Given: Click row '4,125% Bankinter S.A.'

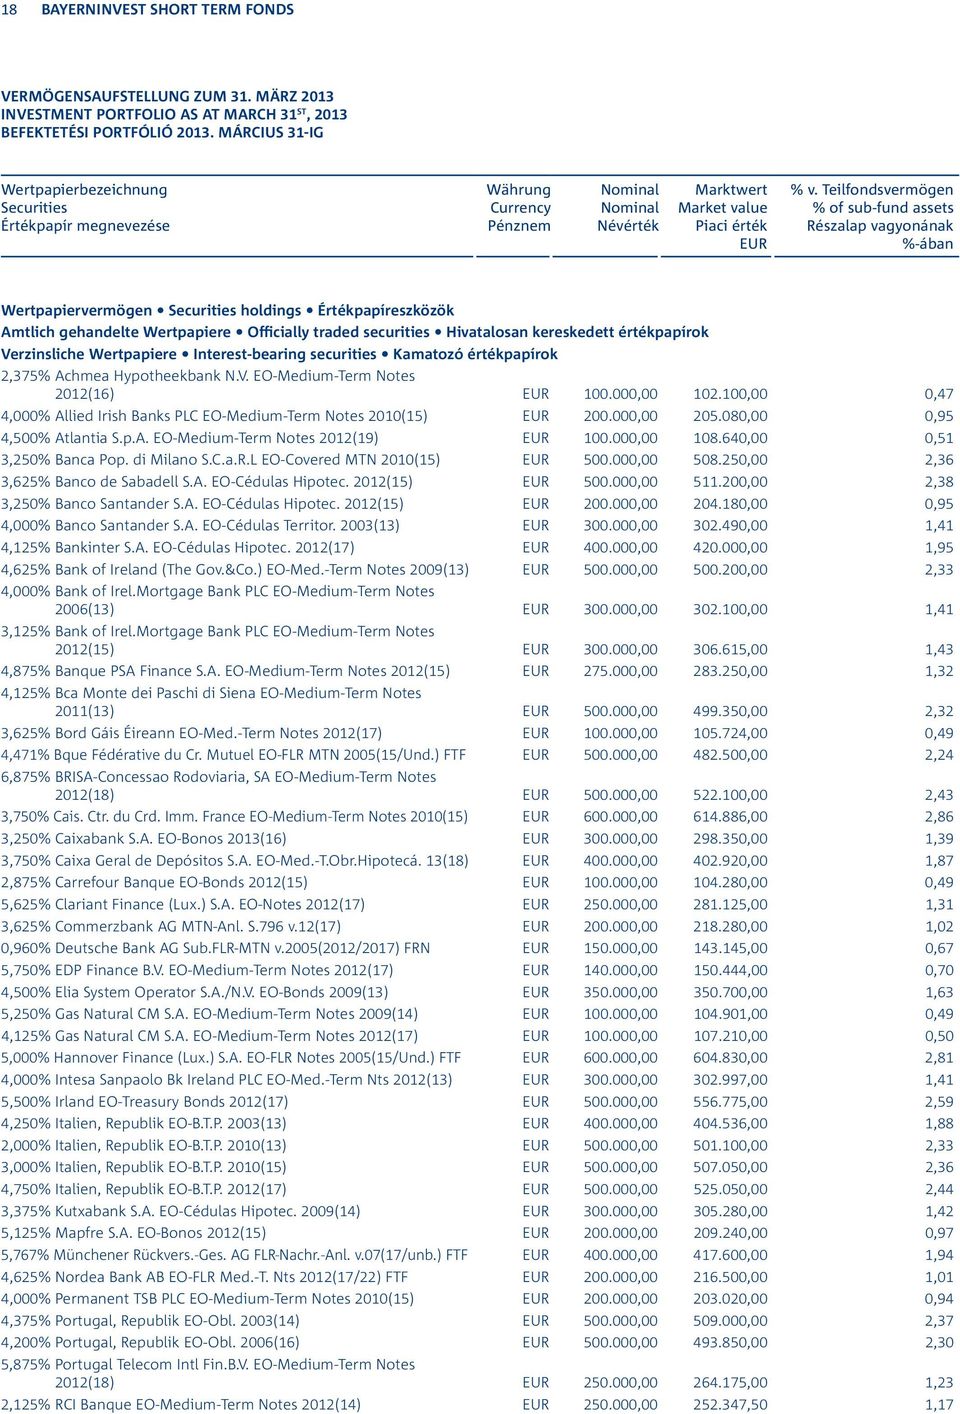Looking at the screenshot, I should (477, 548).
